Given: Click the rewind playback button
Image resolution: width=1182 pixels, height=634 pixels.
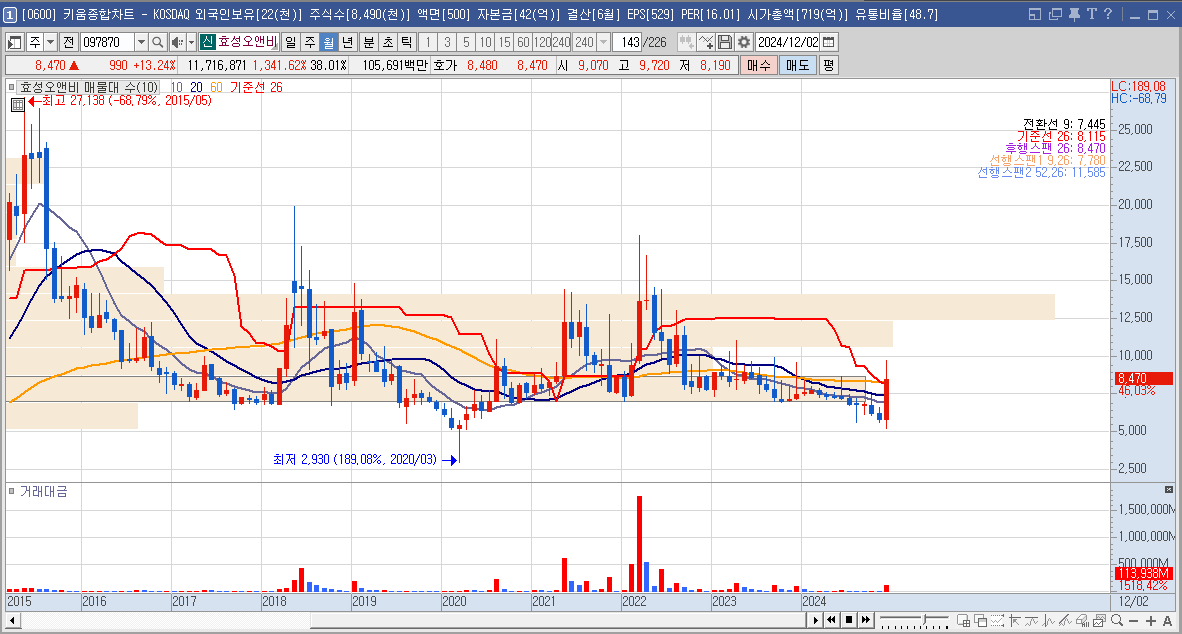Looking at the screenshot, I should click(831, 620).
